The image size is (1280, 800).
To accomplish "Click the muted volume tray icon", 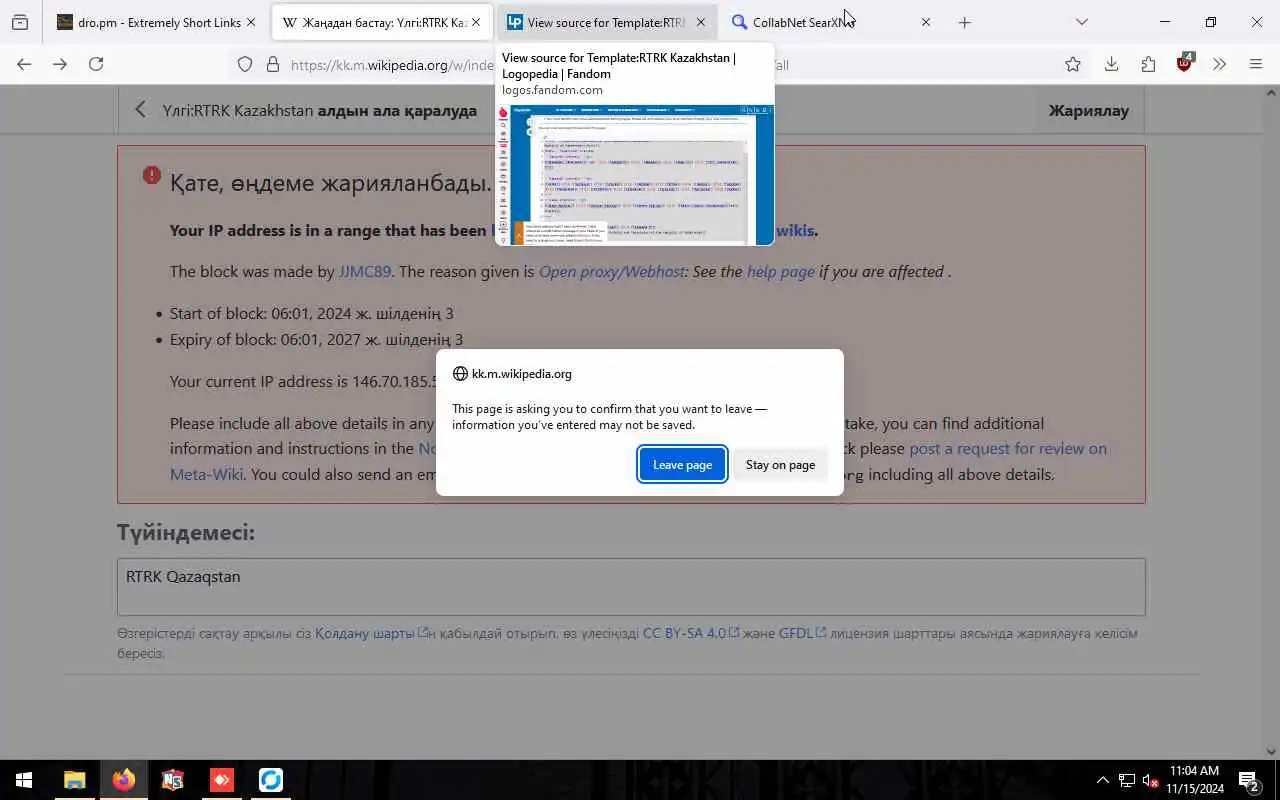I will 1150,780.
